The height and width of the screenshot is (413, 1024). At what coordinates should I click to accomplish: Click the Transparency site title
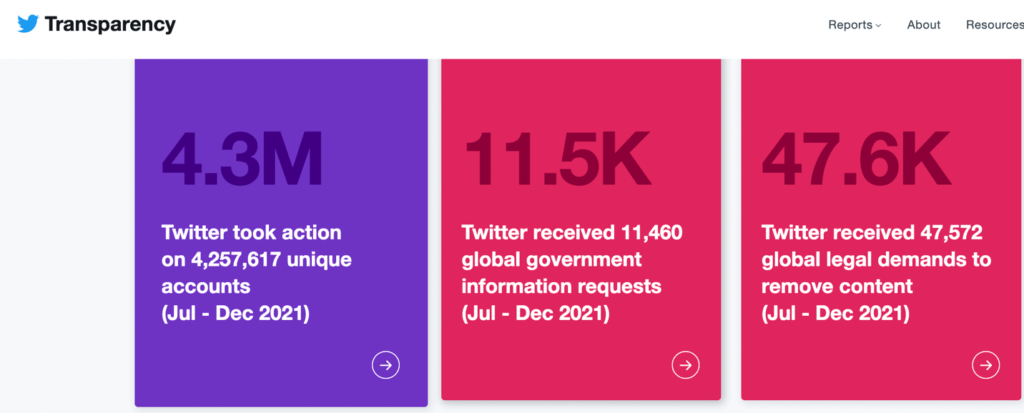[110, 25]
